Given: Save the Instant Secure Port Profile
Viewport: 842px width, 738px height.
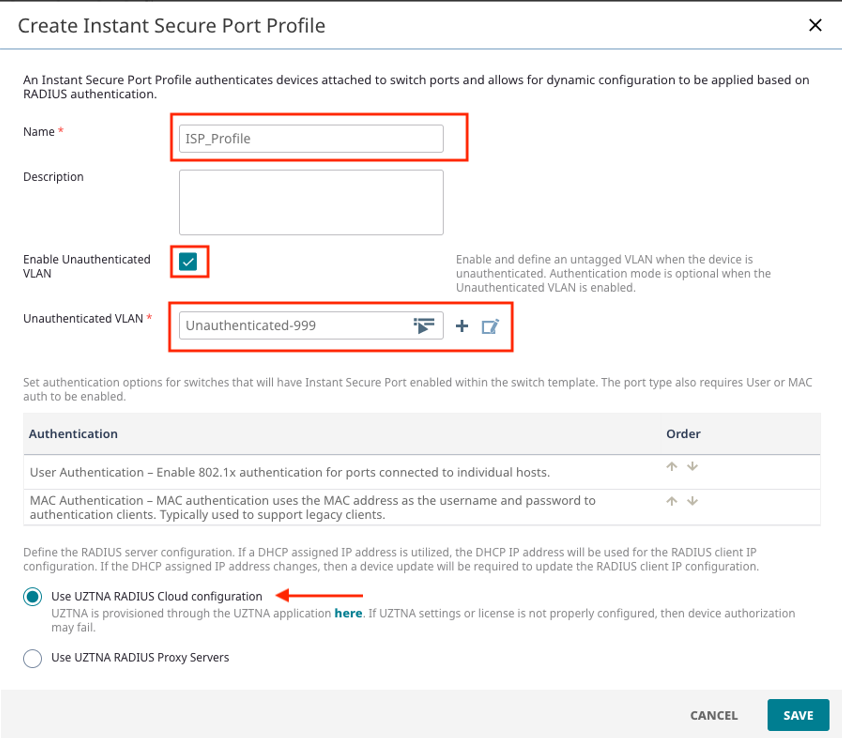Looking at the screenshot, I should point(797,715).
